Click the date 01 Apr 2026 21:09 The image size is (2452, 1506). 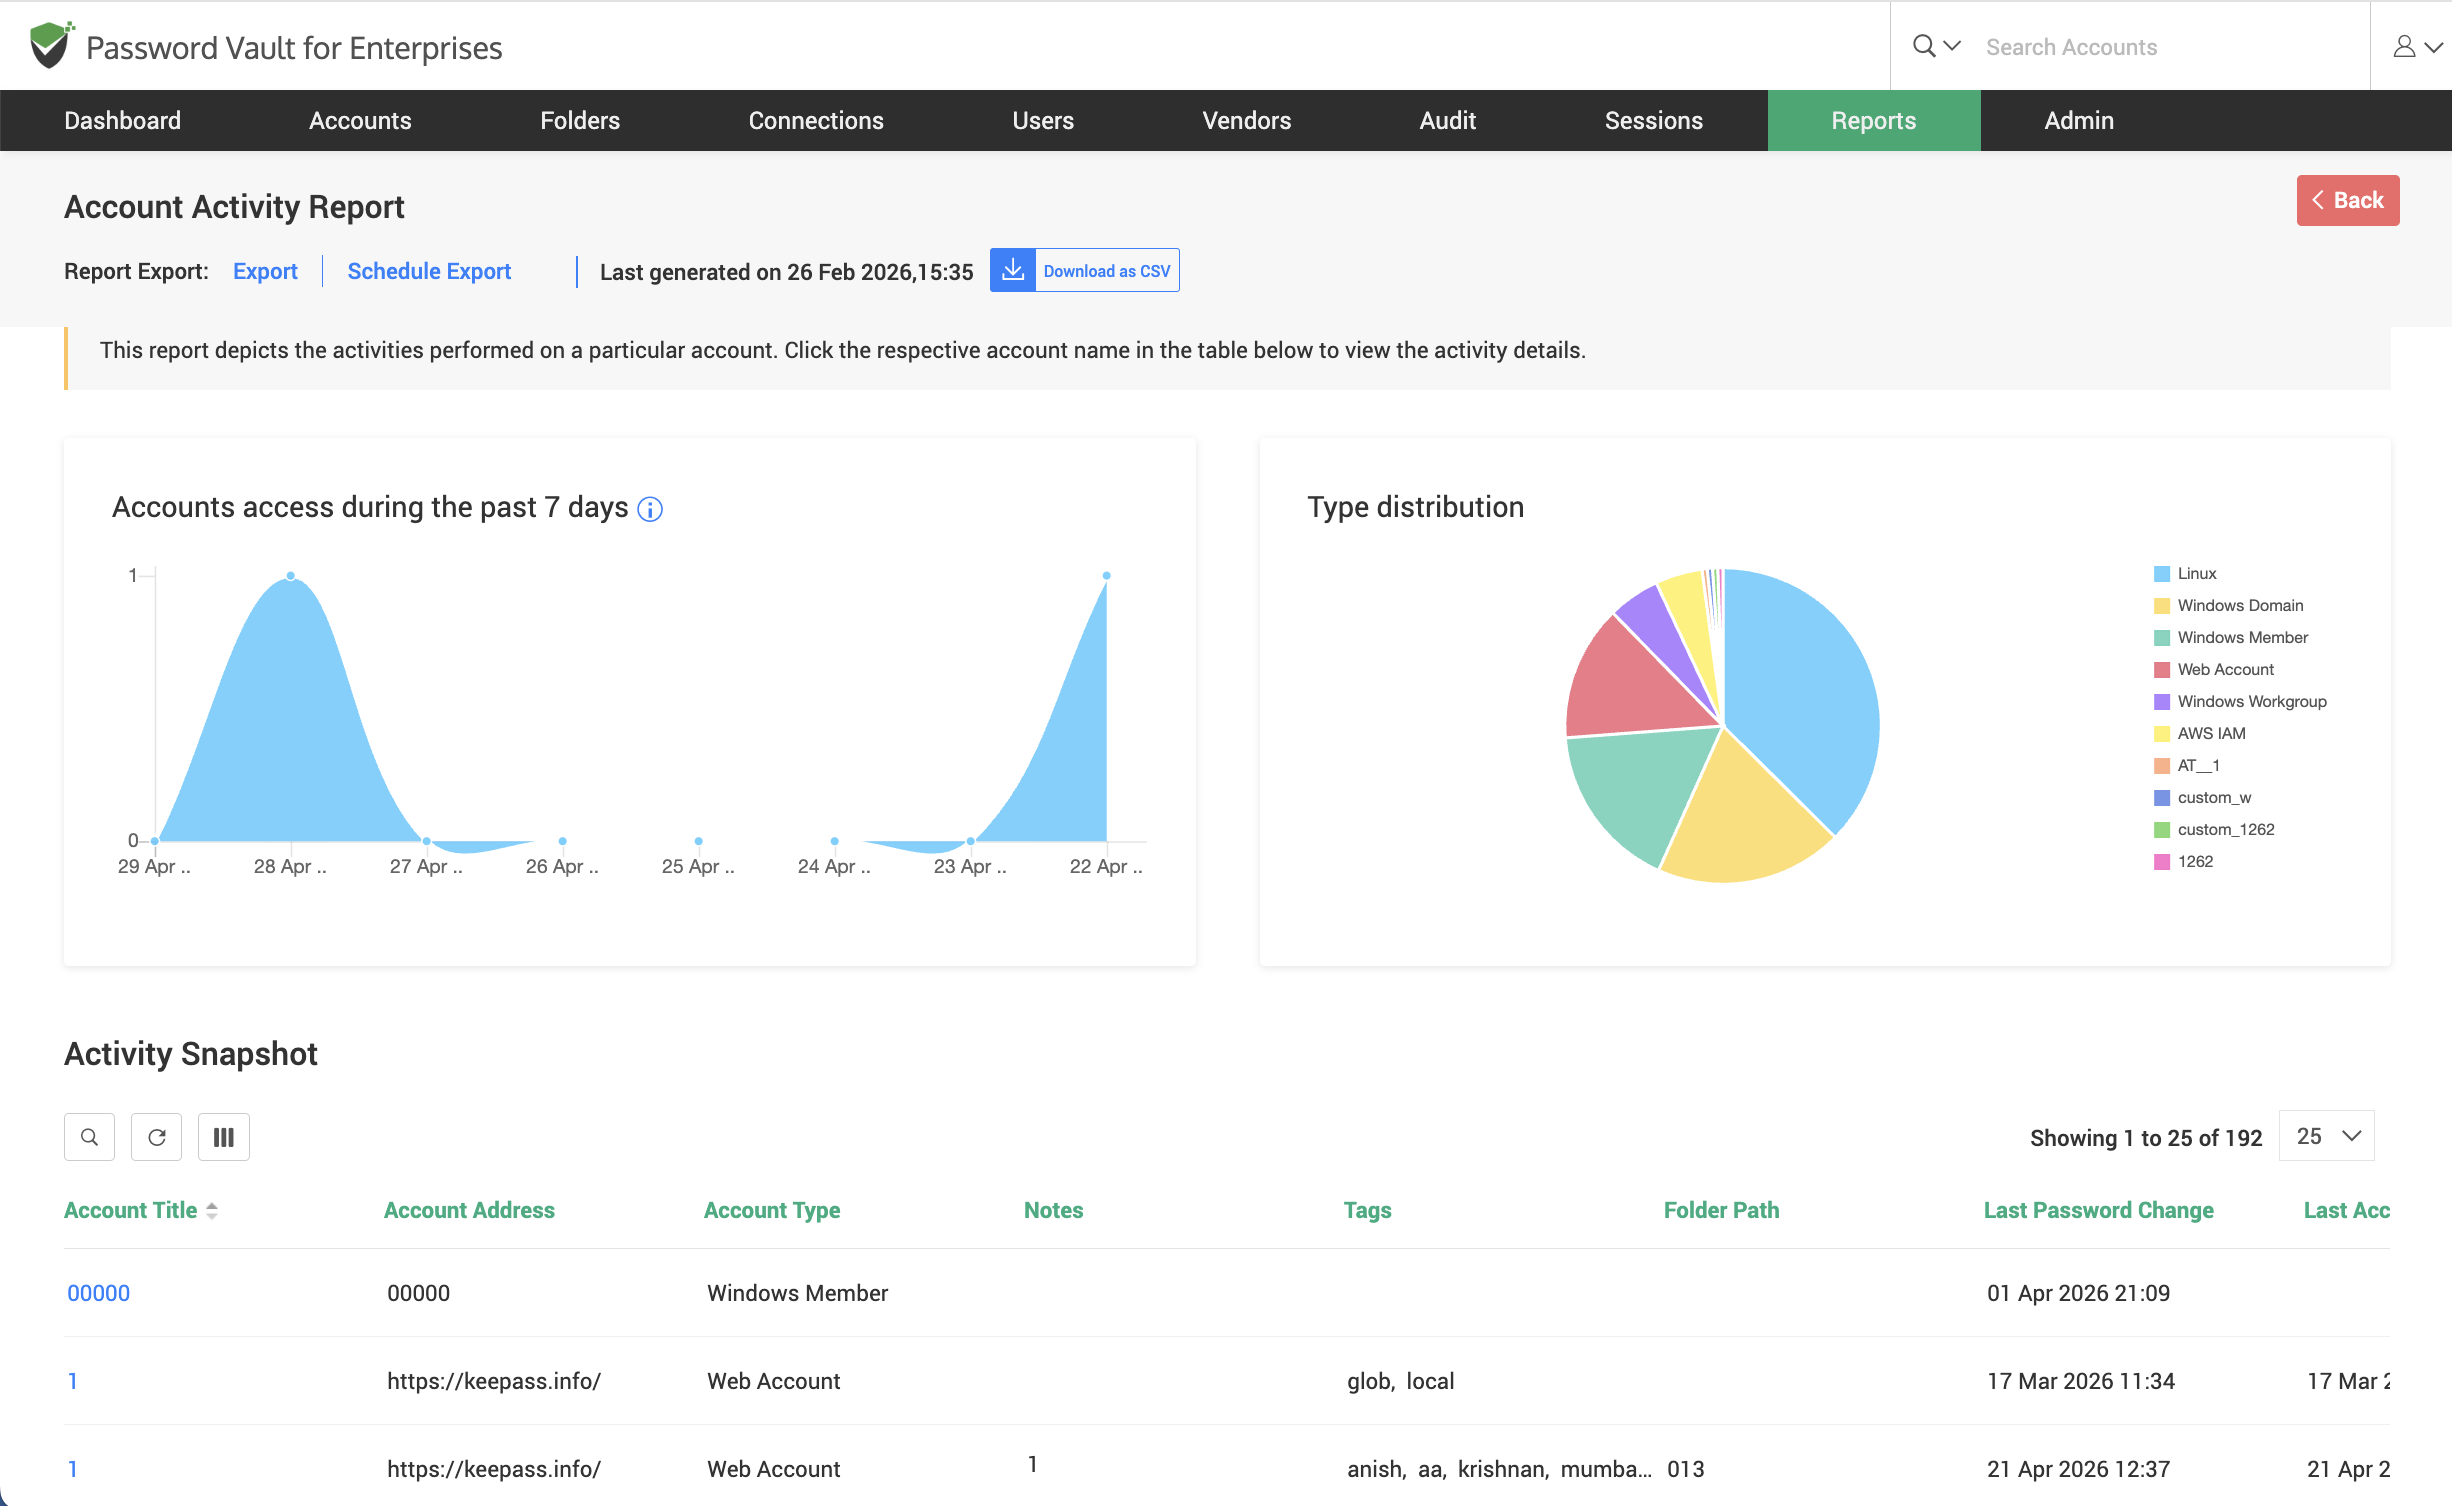(2078, 1293)
